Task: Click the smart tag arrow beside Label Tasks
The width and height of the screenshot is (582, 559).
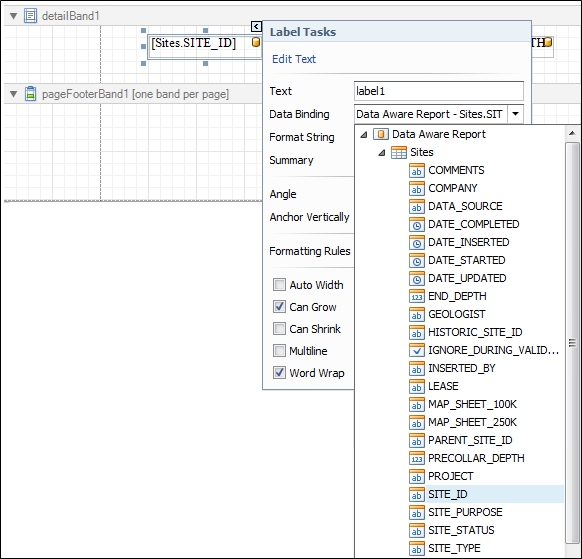Action: click(256, 26)
